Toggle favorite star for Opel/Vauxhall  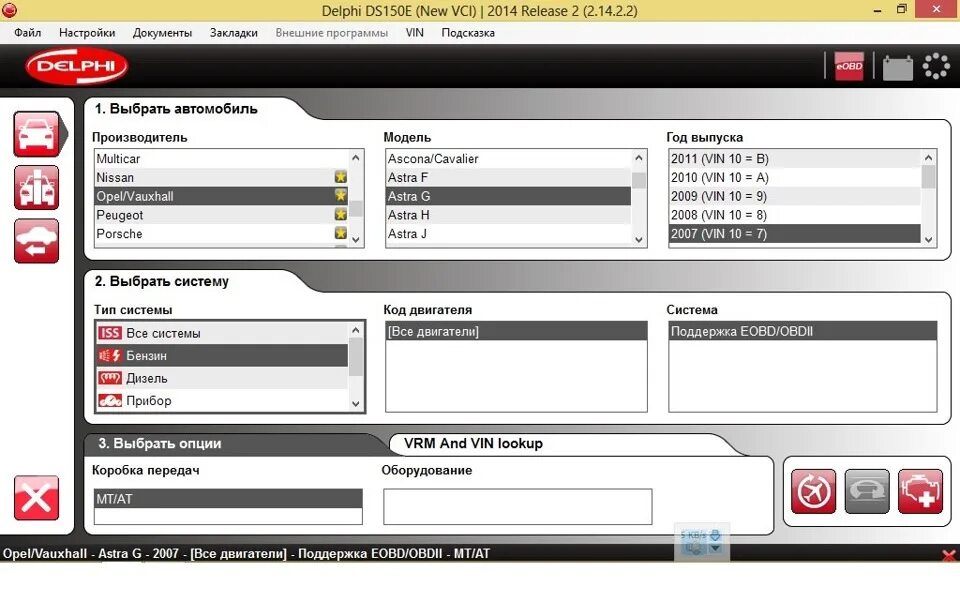click(340, 195)
